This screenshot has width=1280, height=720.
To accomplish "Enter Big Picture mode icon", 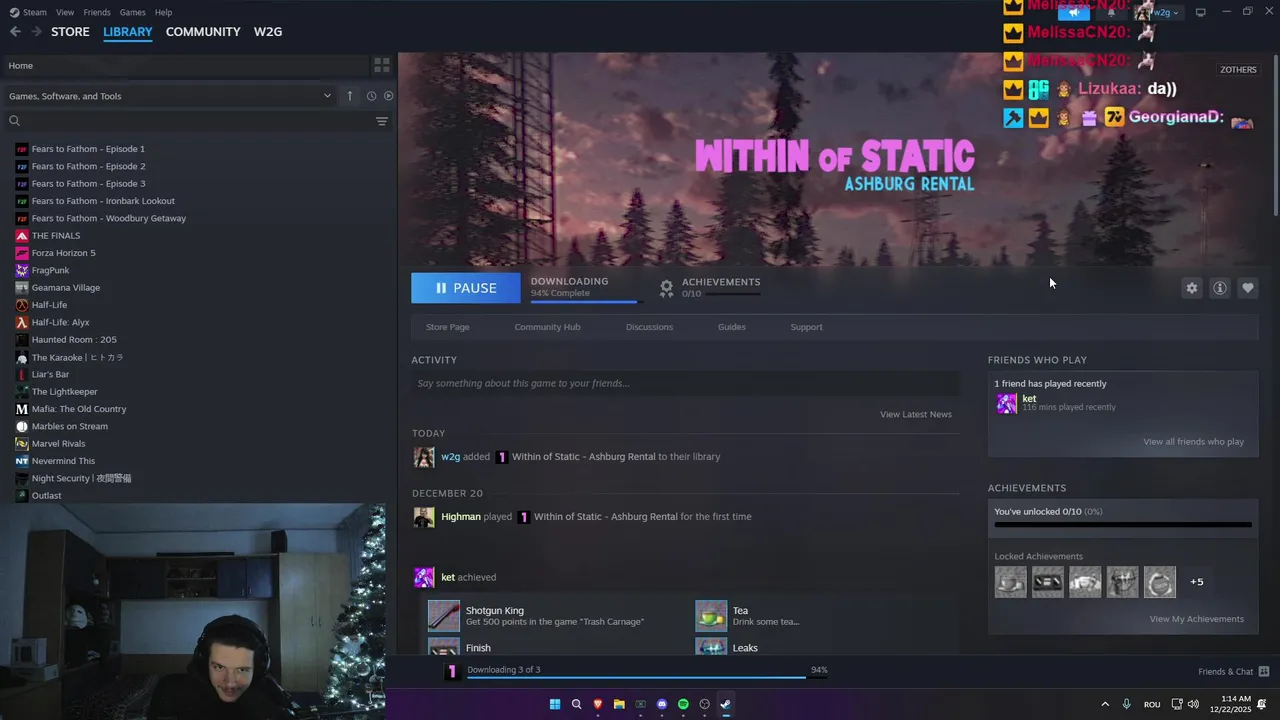I will (1201, 12).
